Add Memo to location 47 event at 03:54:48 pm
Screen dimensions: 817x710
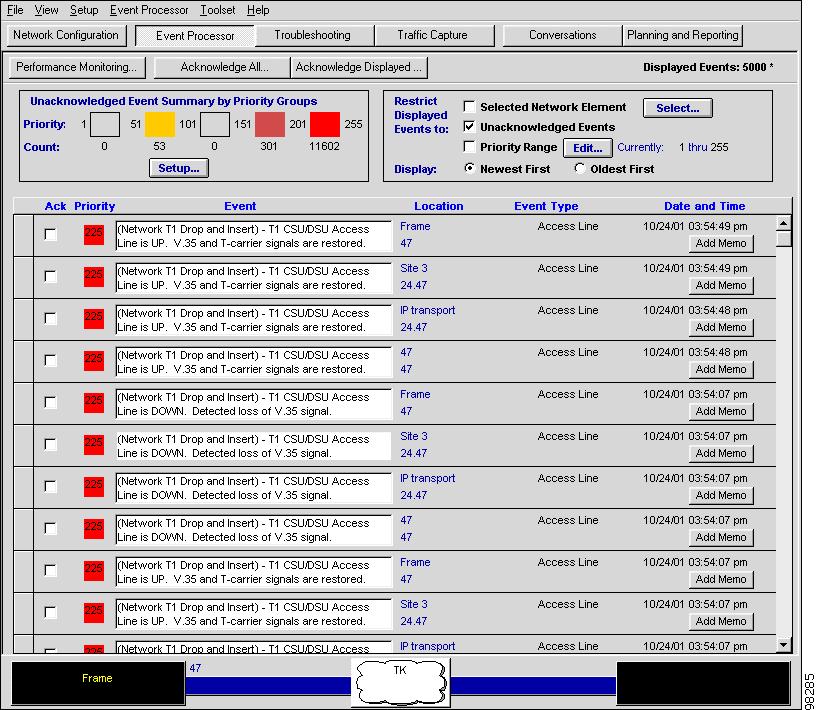pos(721,369)
